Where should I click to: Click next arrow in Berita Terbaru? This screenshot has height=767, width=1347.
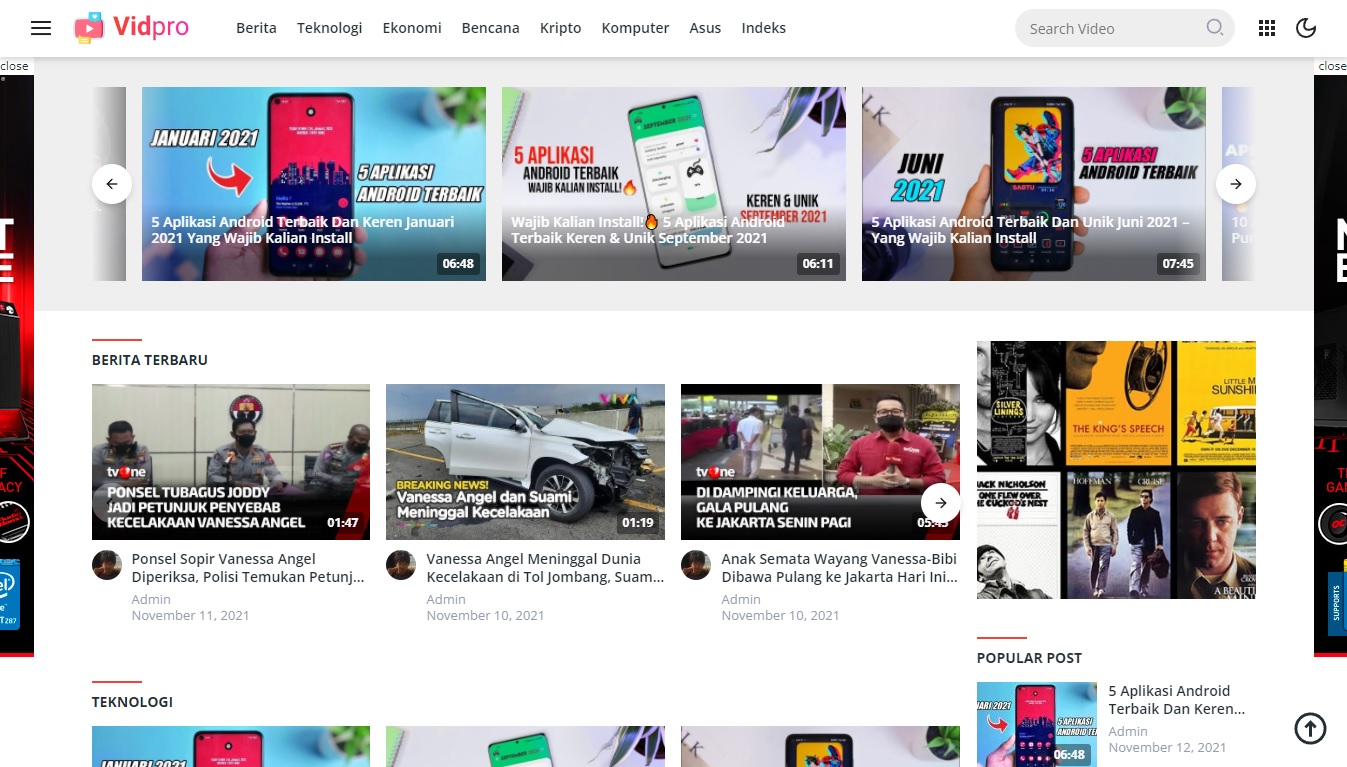(x=940, y=503)
